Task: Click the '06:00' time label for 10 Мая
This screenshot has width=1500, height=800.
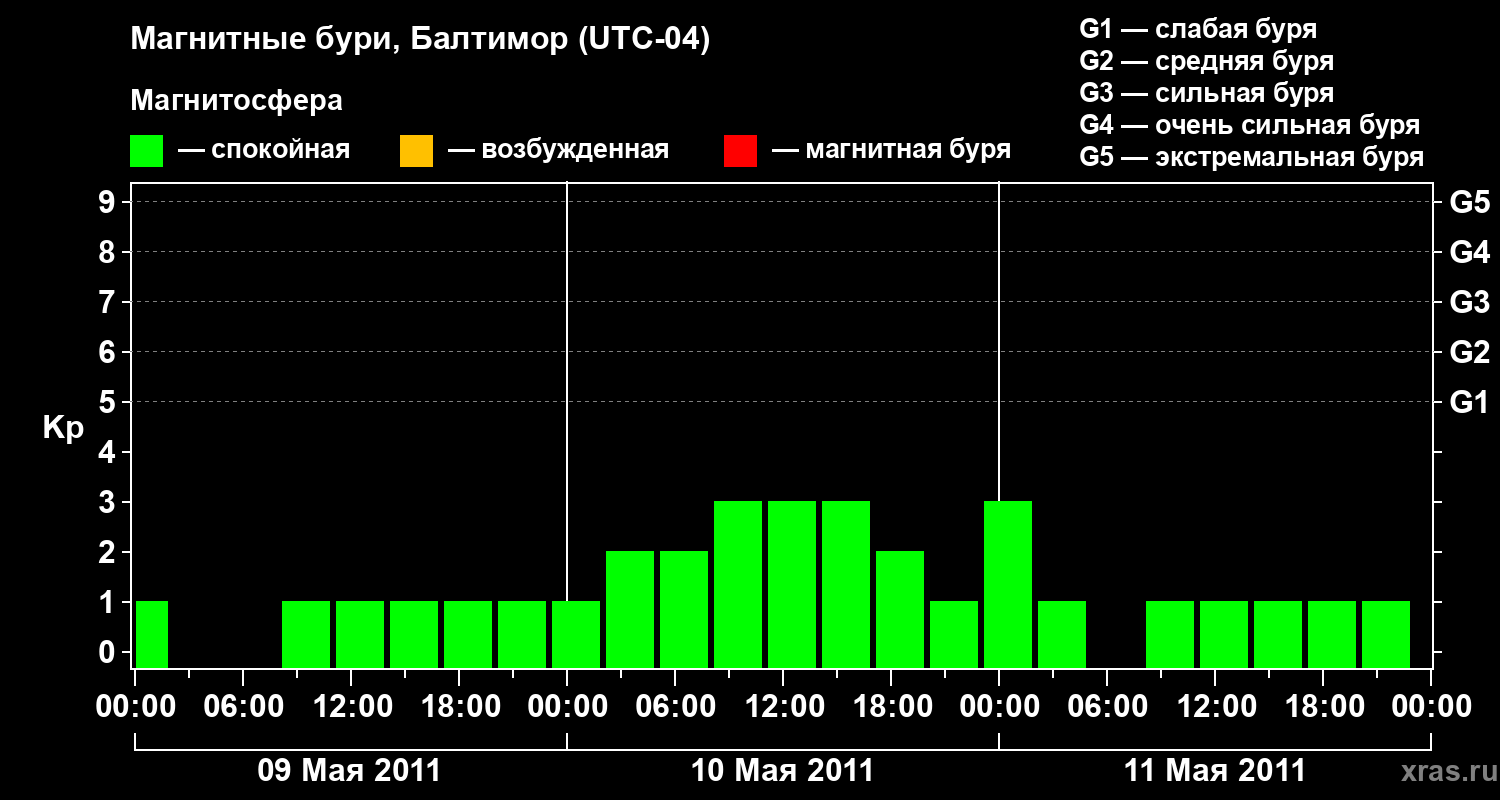Action: (675, 706)
